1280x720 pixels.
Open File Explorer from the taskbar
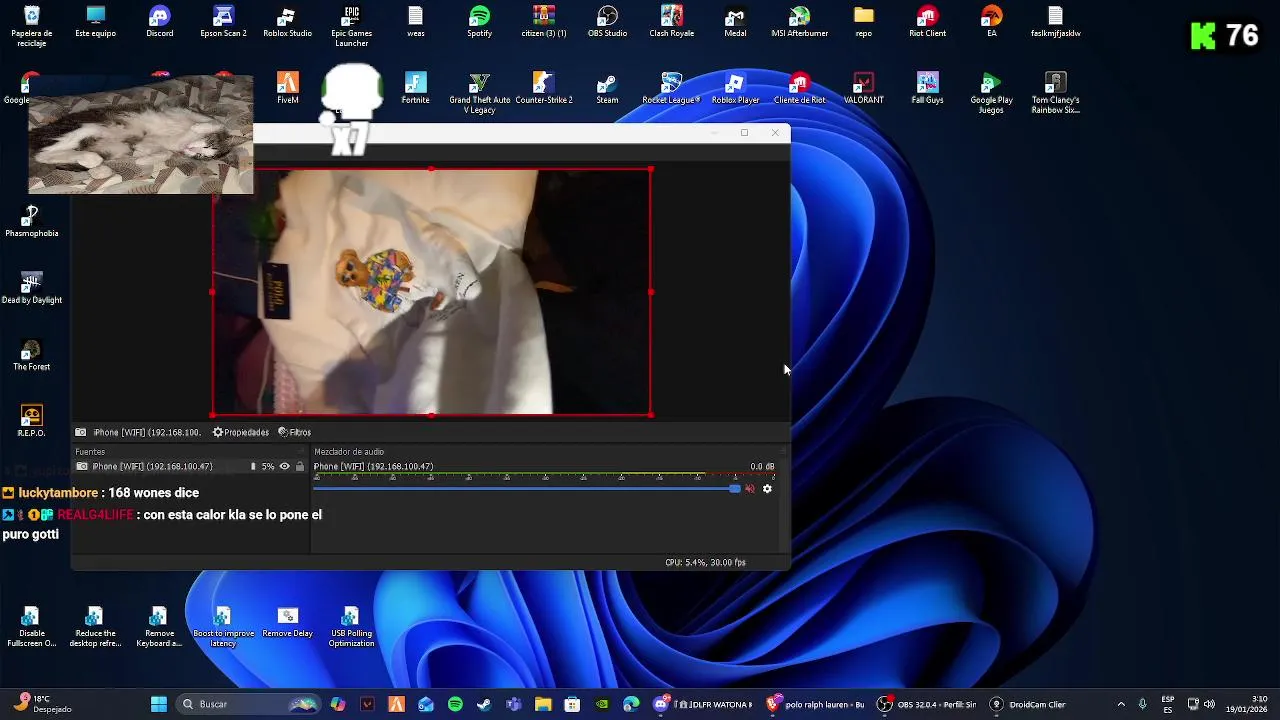[542, 704]
